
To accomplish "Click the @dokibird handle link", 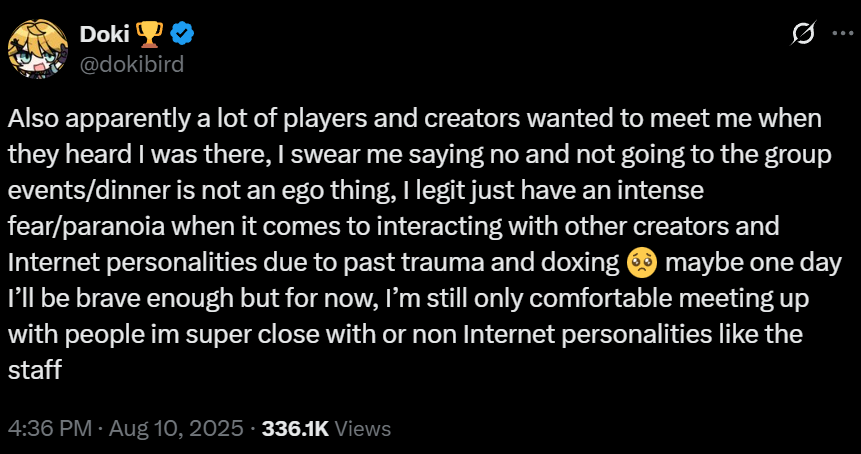I will coord(132,63).
